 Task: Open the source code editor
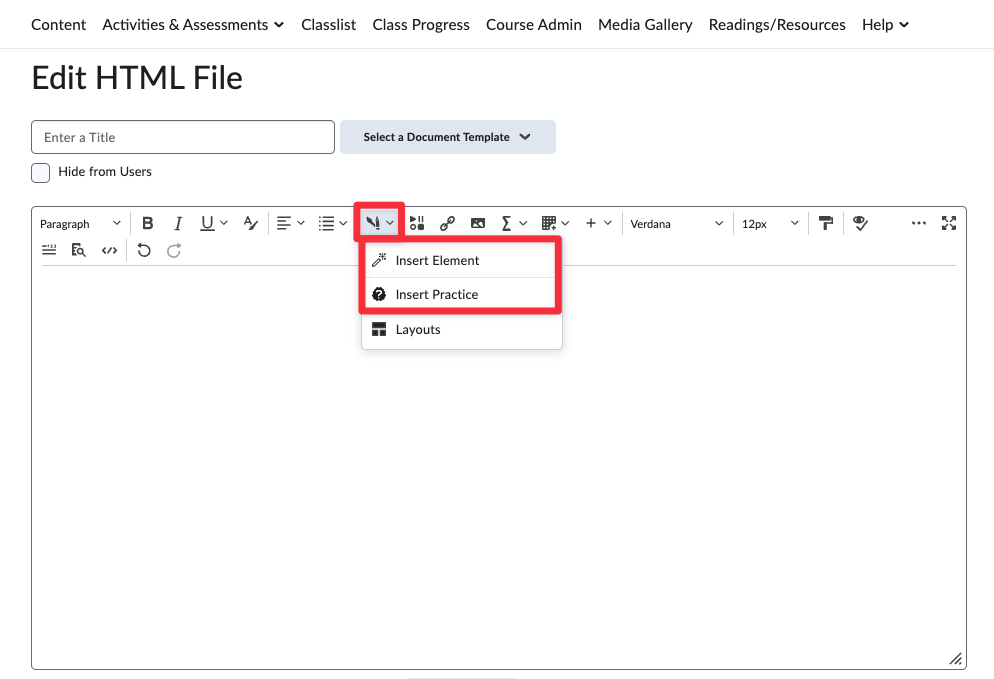point(110,251)
